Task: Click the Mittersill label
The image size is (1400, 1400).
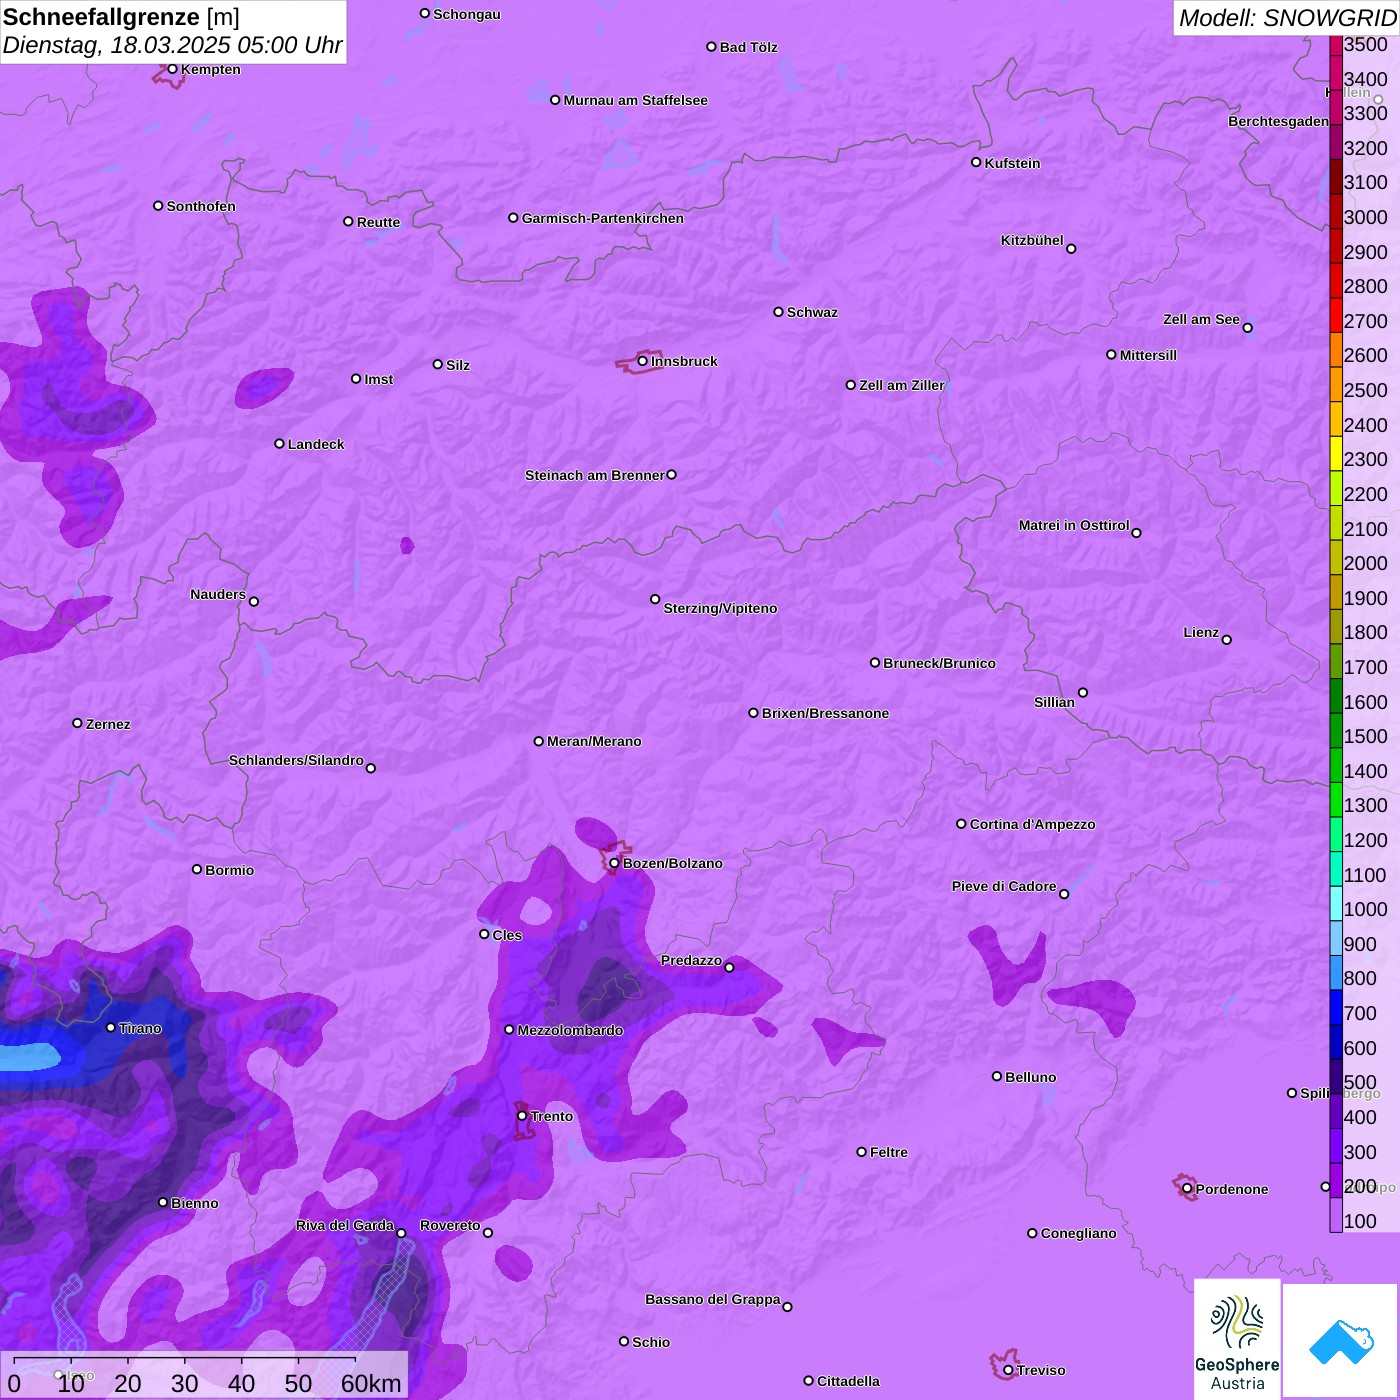Action: click(1148, 355)
